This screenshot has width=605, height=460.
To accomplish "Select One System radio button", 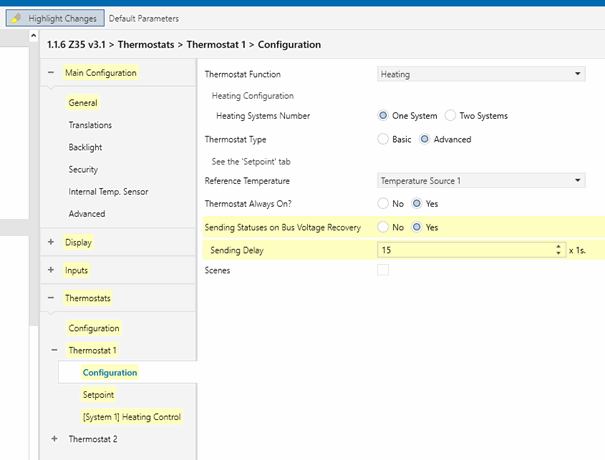I will point(383,115).
